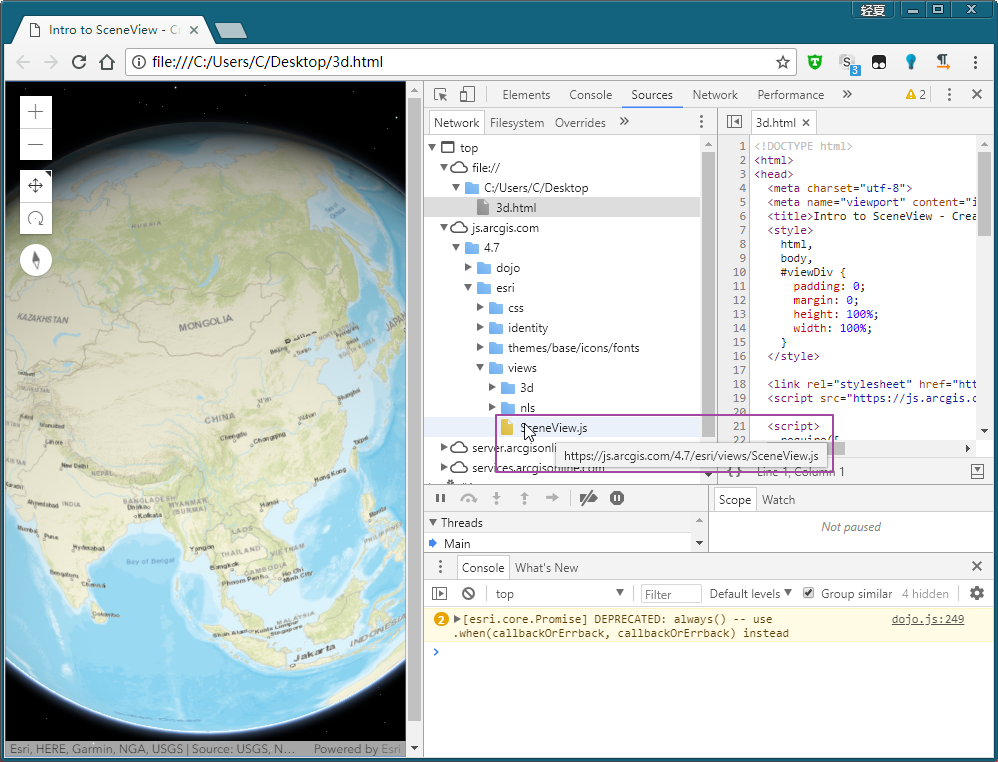Screen dimensions: 998x762
Task: Open the top context dropdown
Action: pyautogui.click(x=559, y=593)
